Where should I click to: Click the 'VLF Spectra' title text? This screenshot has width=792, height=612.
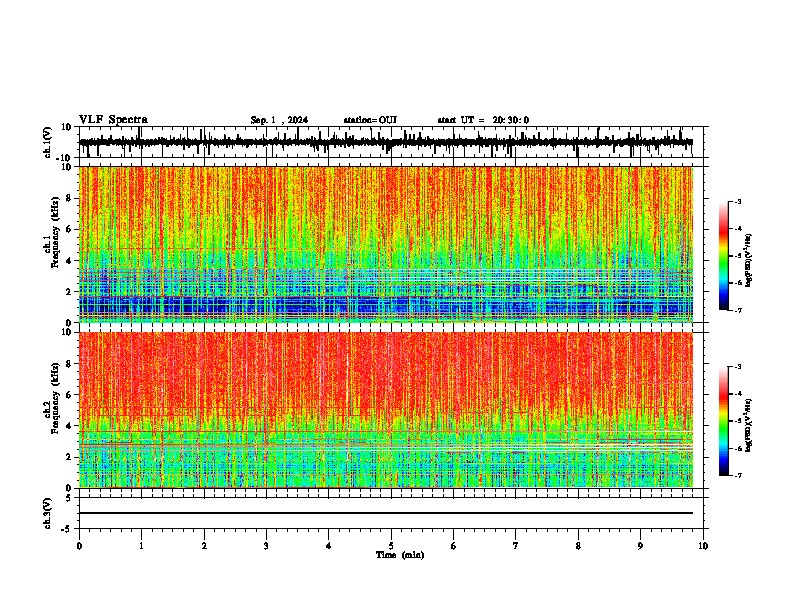click(x=113, y=120)
